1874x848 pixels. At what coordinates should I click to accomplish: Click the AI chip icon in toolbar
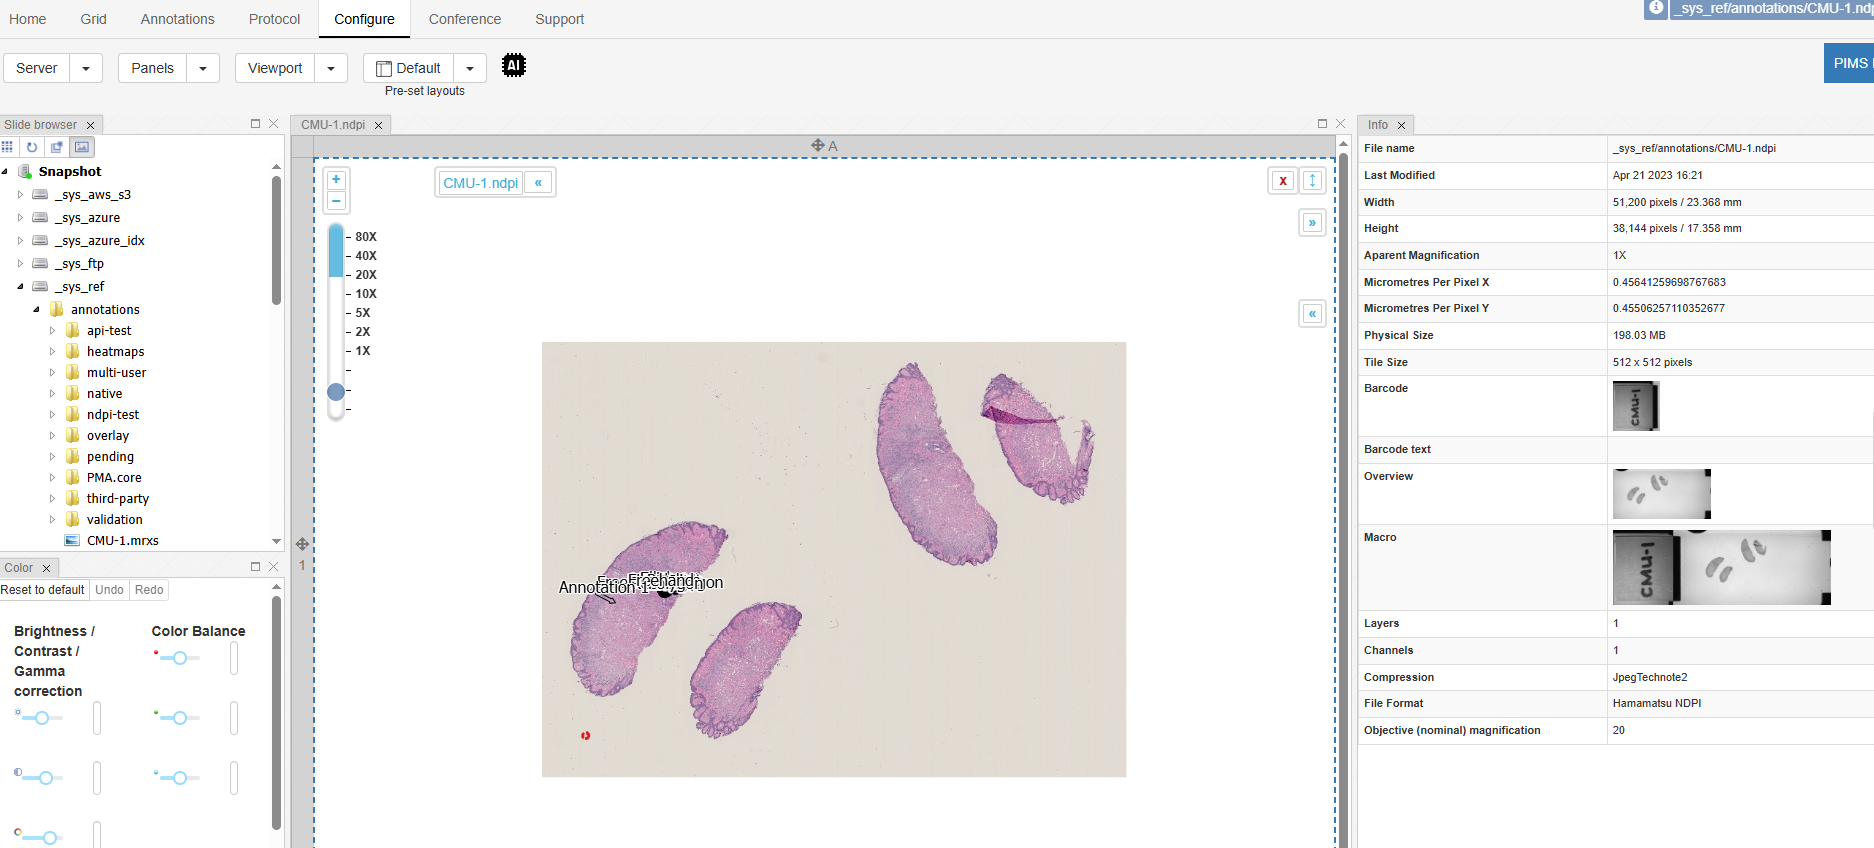coord(513,66)
